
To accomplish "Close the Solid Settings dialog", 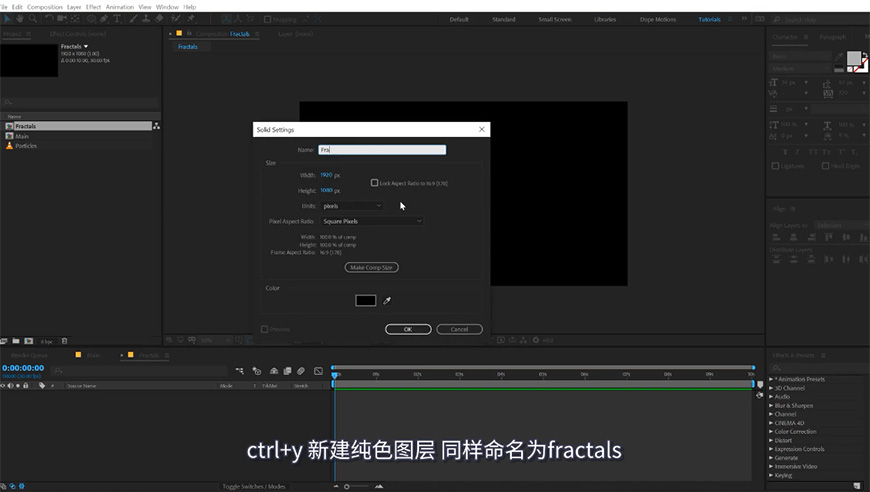I will coord(482,129).
